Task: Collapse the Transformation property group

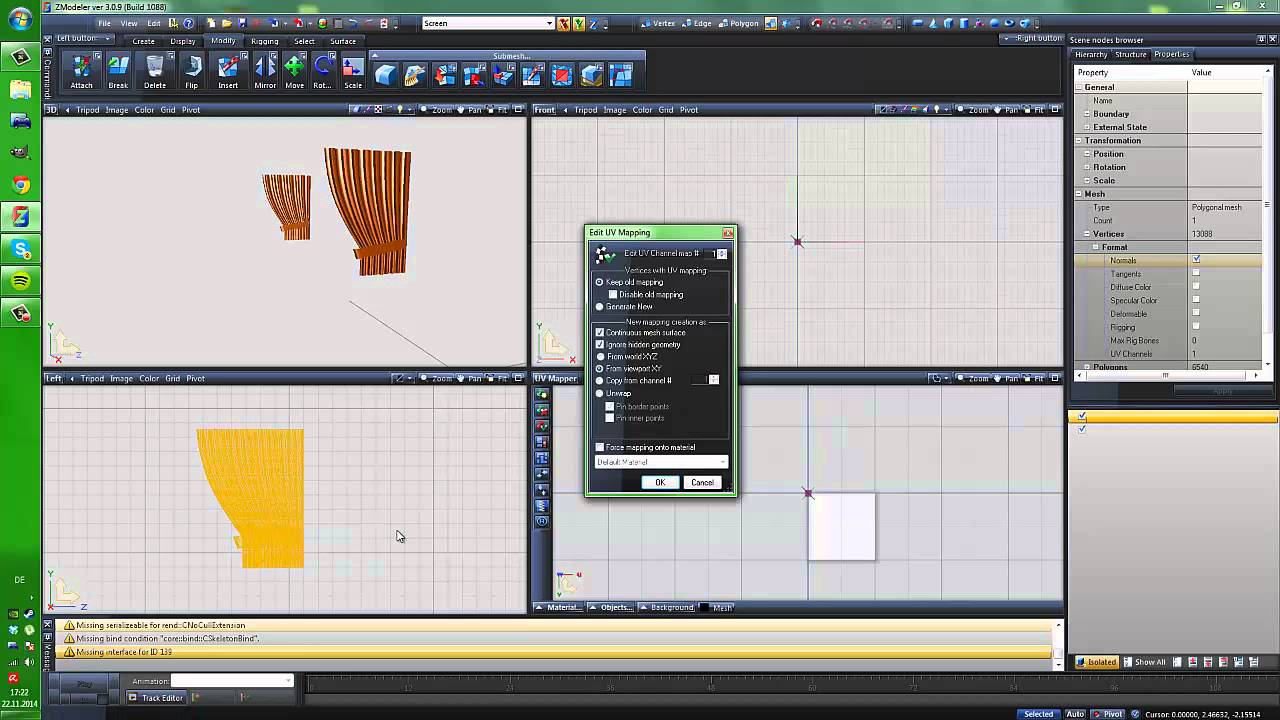Action: [1080, 141]
